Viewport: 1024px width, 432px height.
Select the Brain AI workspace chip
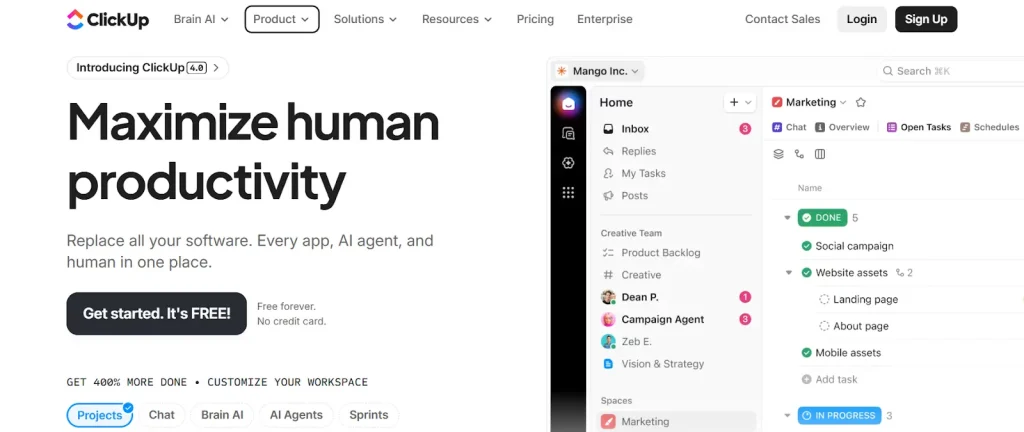(222, 415)
